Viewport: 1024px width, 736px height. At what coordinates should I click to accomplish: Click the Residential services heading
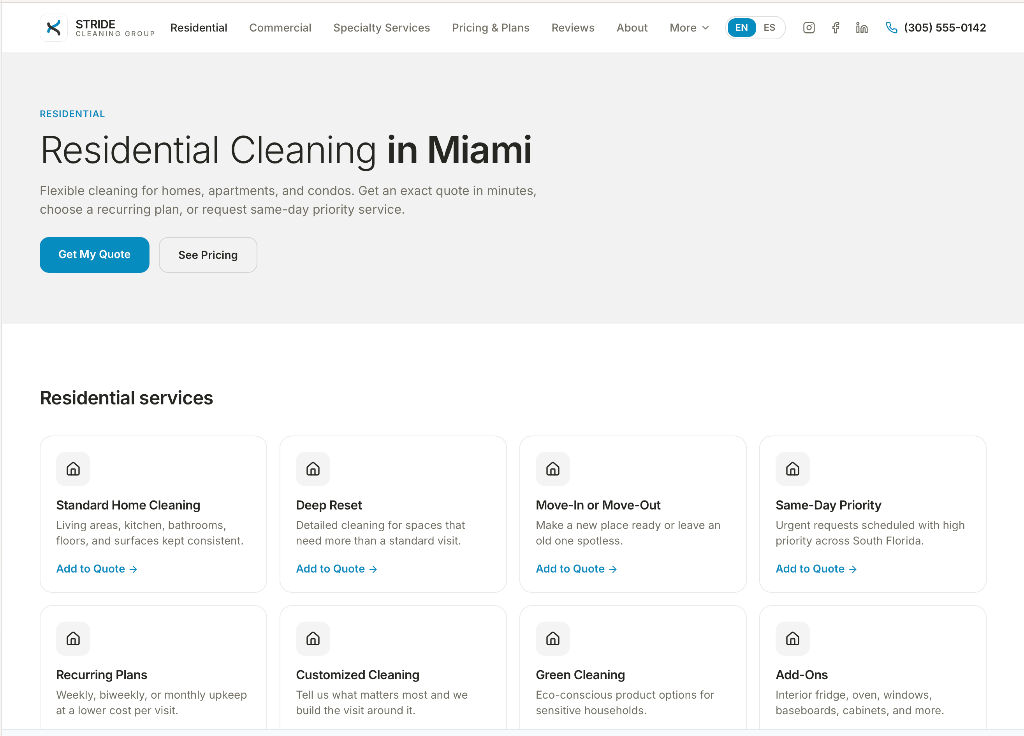click(x=126, y=398)
